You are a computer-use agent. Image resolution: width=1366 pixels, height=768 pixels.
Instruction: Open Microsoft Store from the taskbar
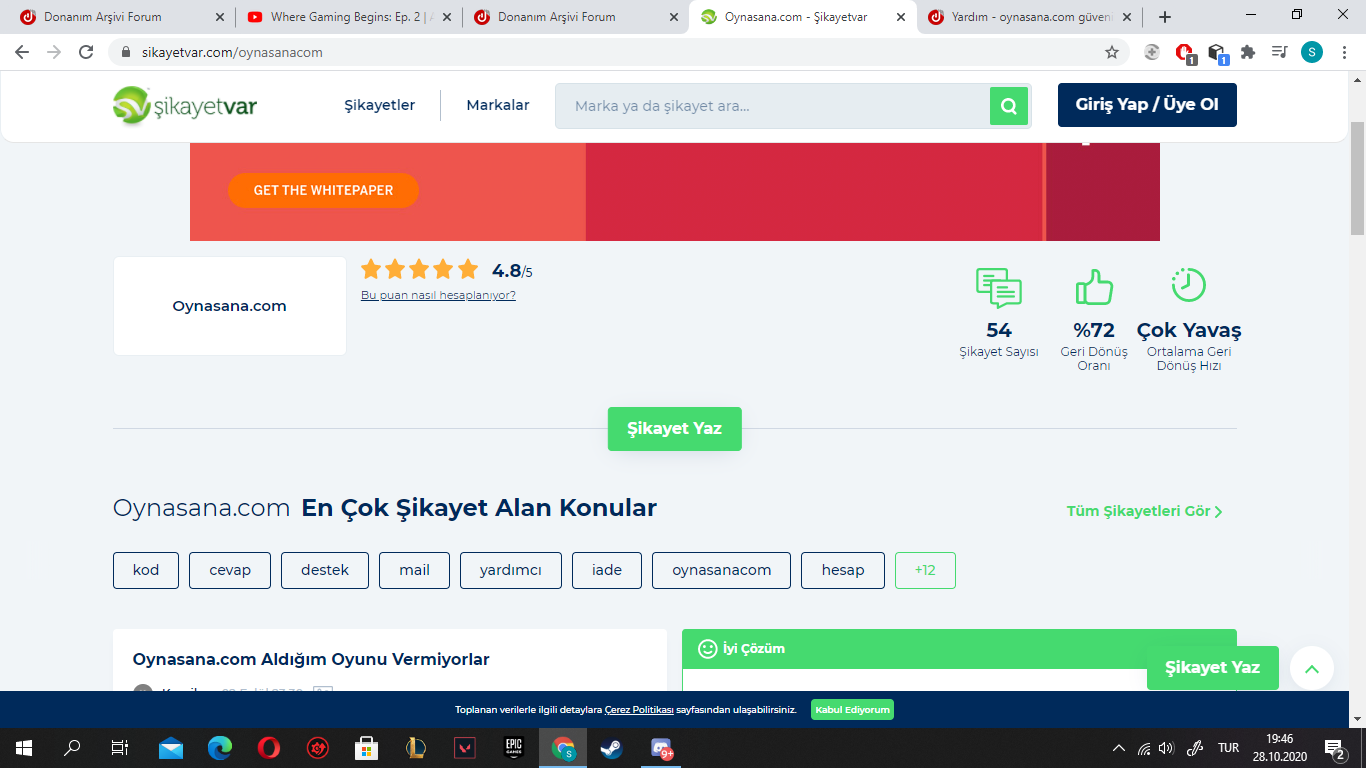tap(367, 747)
